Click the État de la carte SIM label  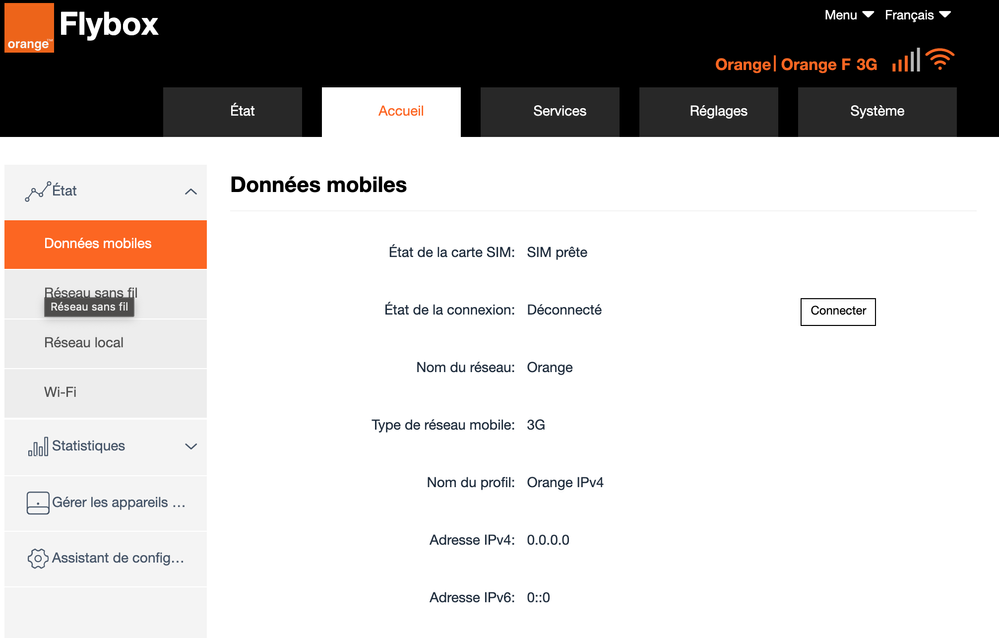[x=452, y=252]
